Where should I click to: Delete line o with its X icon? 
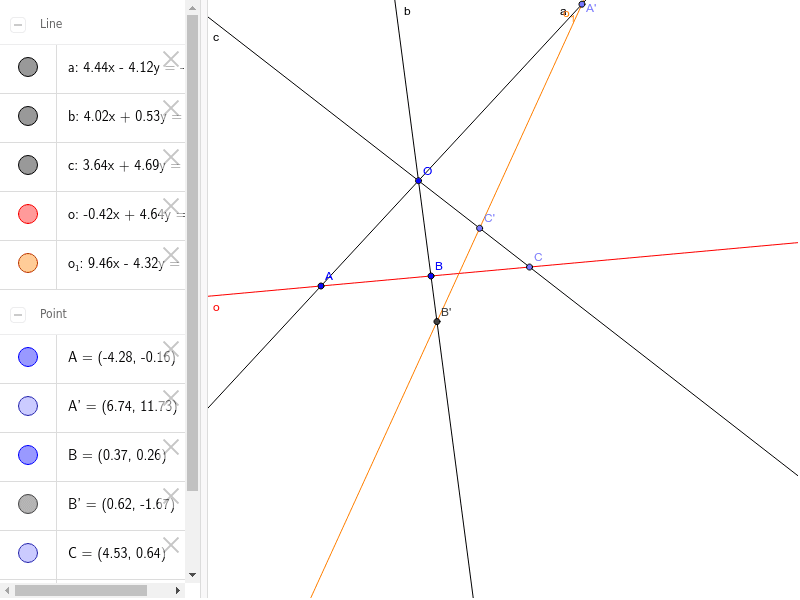tap(171, 206)
